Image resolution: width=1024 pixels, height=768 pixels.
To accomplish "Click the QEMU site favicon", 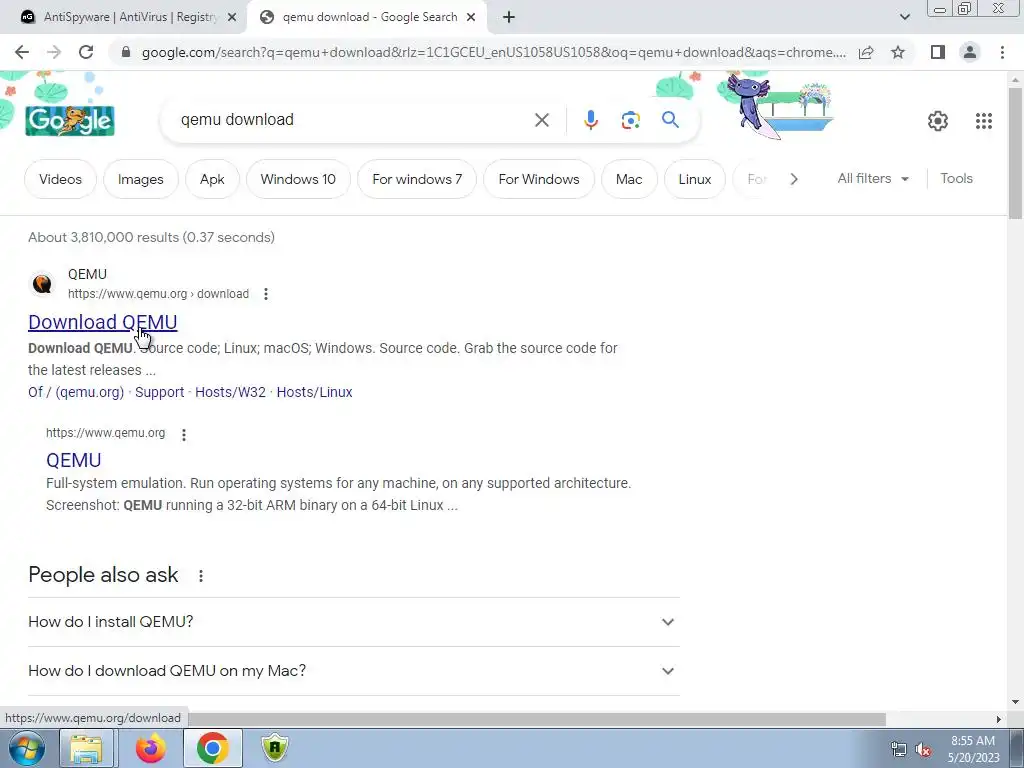I will point(42,284).
